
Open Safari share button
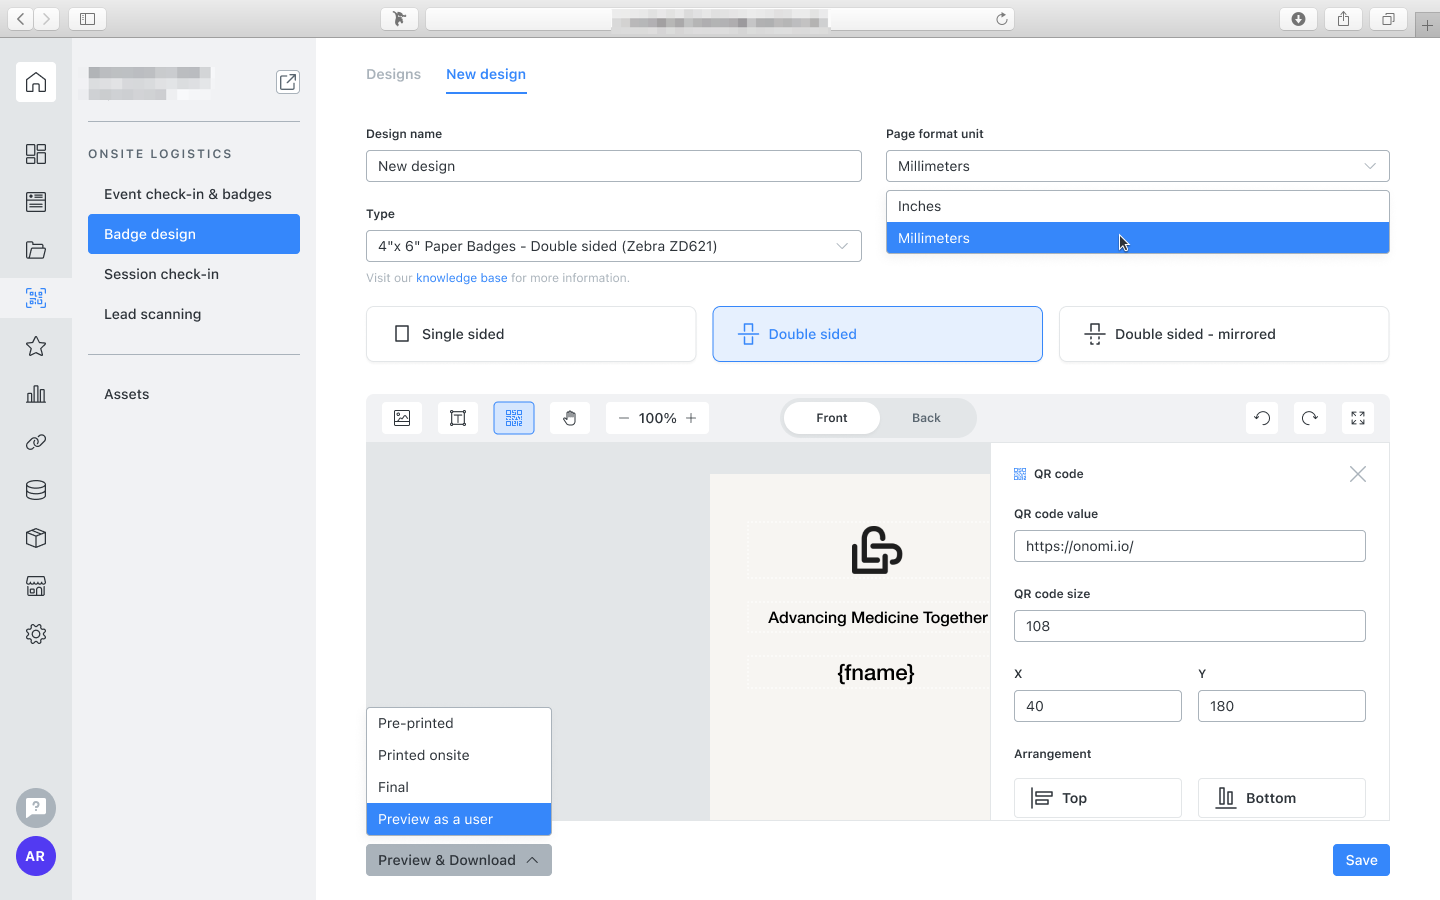1343,19
